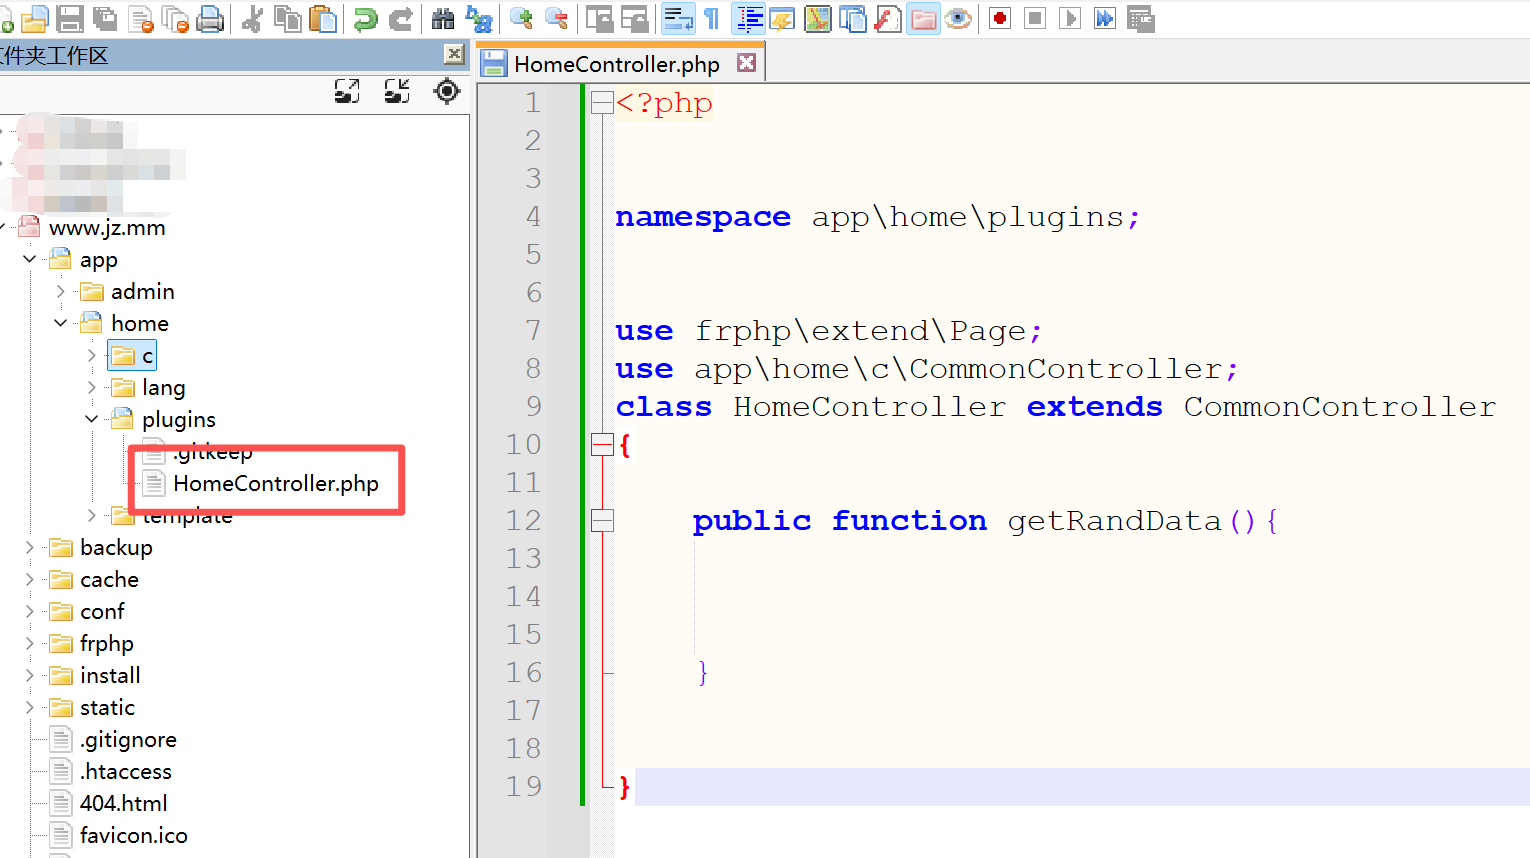Toggle word wrap in toolbar
Screen dimensions: 1530x858
[x=678, y=19]
